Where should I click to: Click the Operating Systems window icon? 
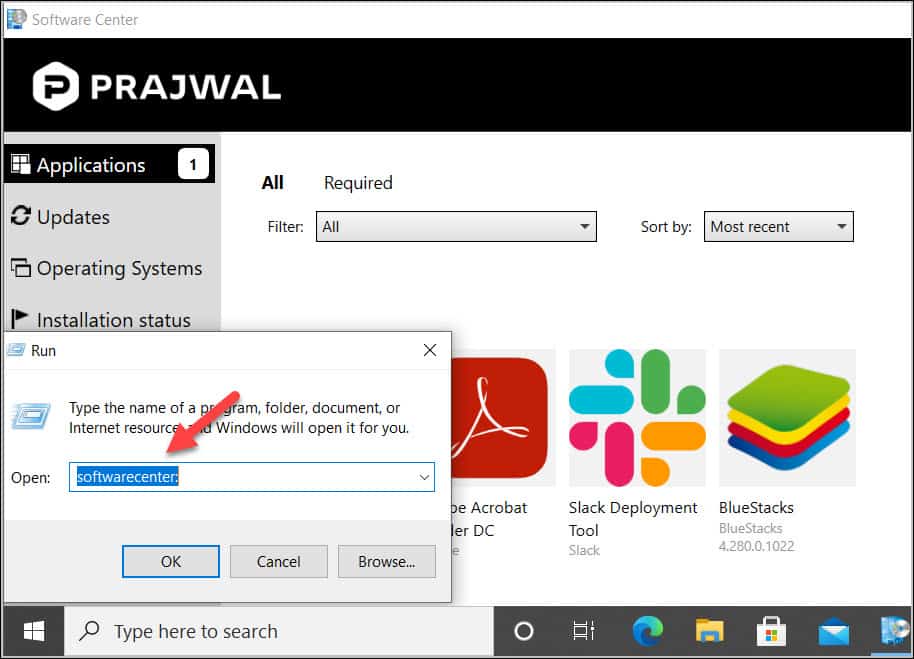pos(21,267)
